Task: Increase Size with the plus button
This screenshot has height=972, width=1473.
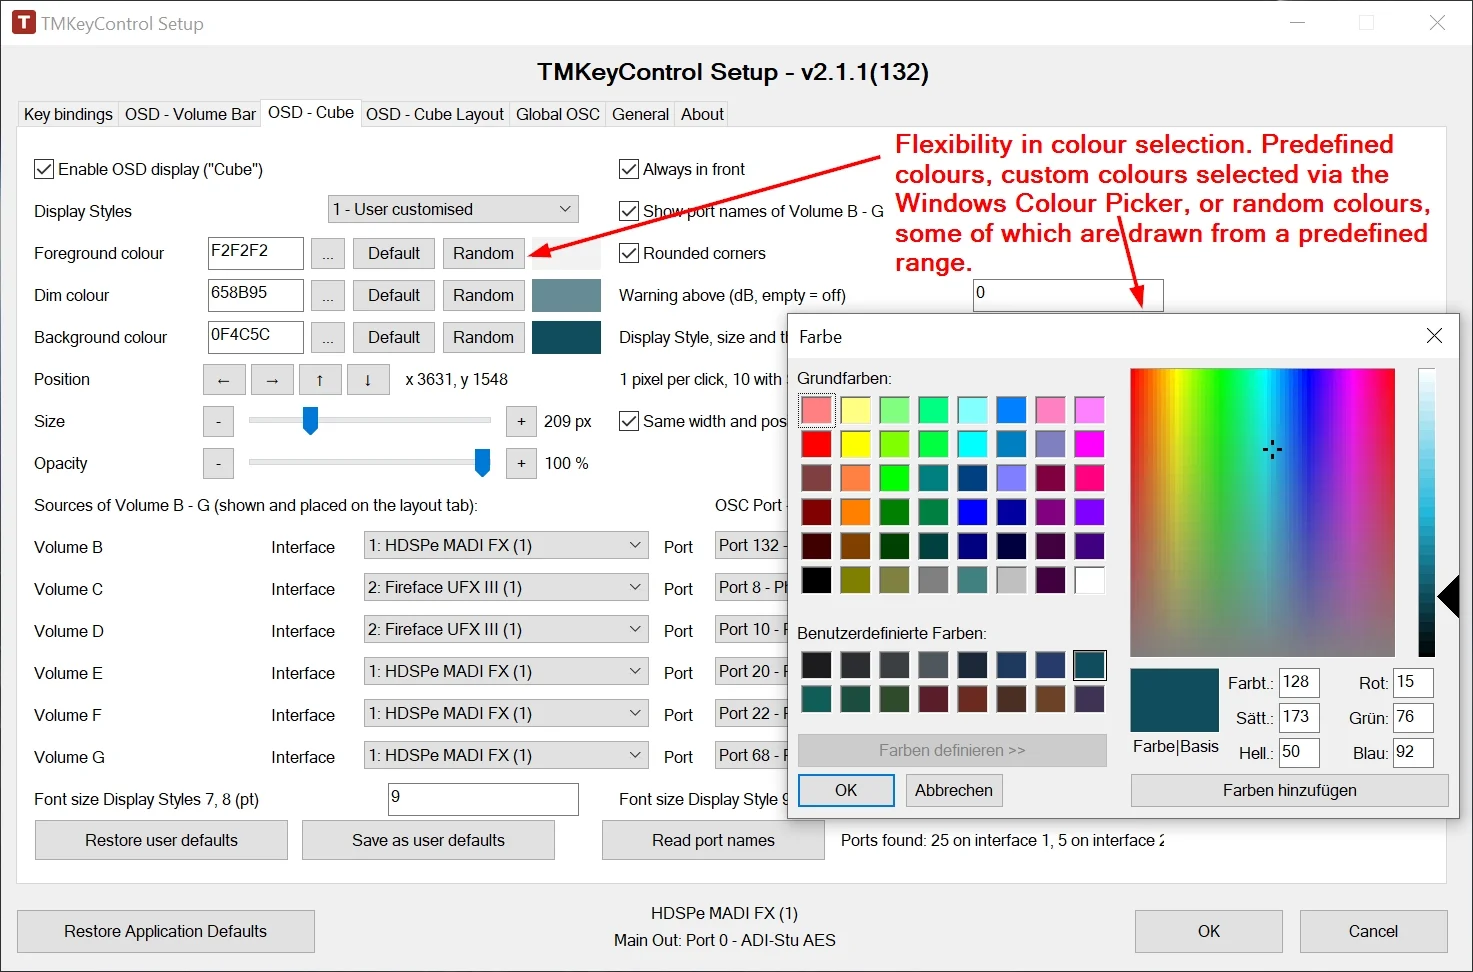Action: coord(521,422)
